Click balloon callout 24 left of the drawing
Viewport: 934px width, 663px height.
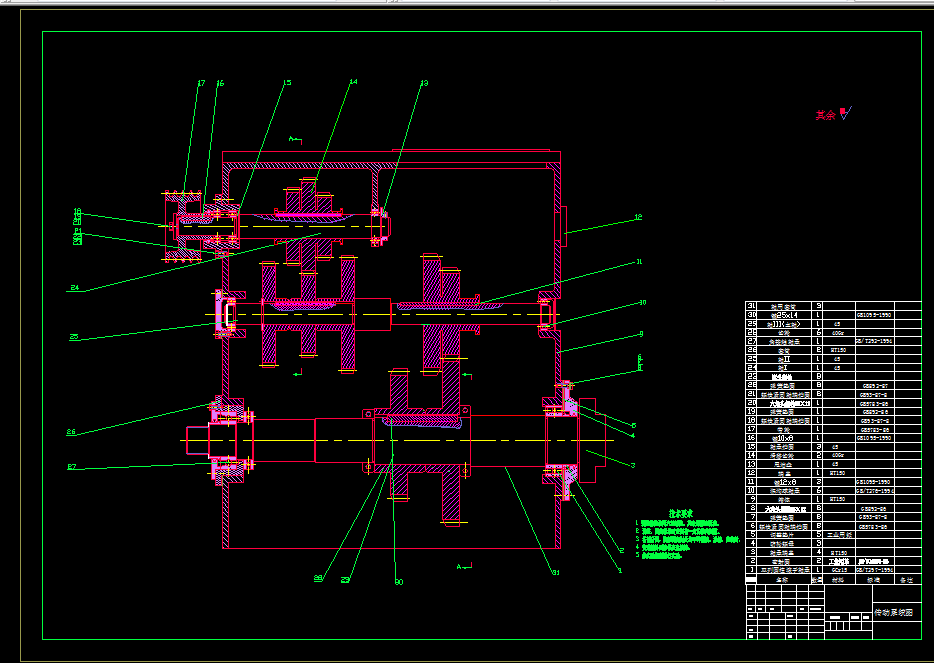point(74,288)
